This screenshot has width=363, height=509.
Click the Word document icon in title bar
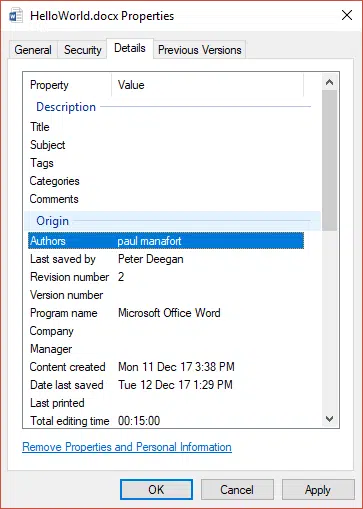[x=16, y=16]
